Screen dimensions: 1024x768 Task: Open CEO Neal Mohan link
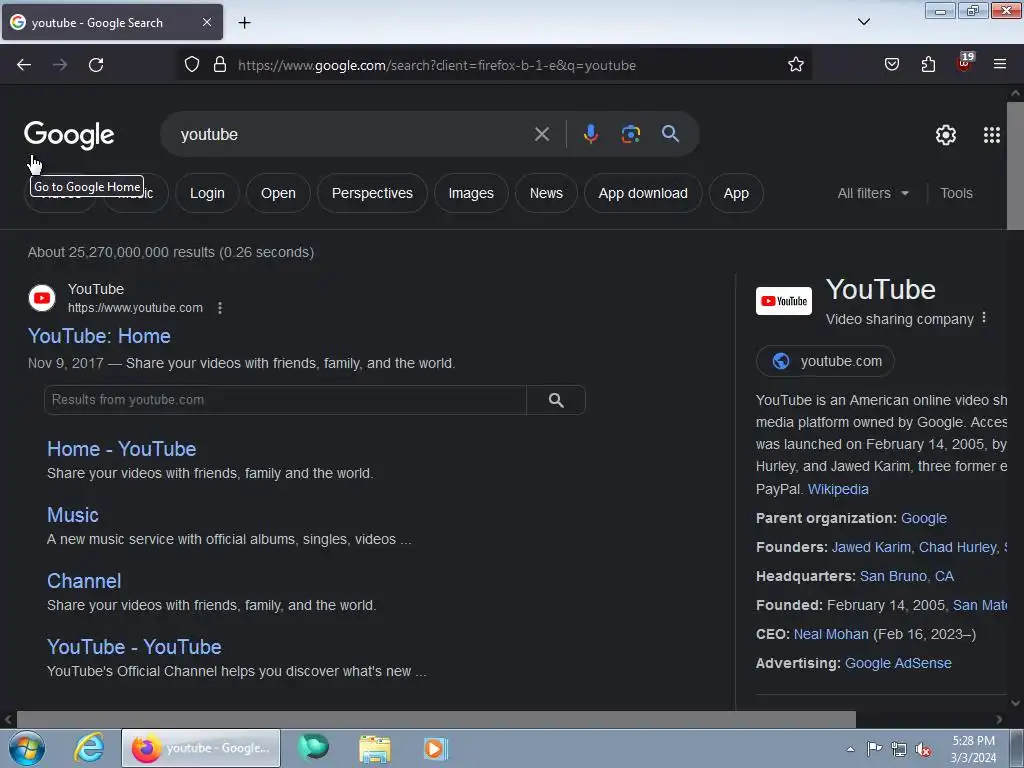click(x=831, y=634)
